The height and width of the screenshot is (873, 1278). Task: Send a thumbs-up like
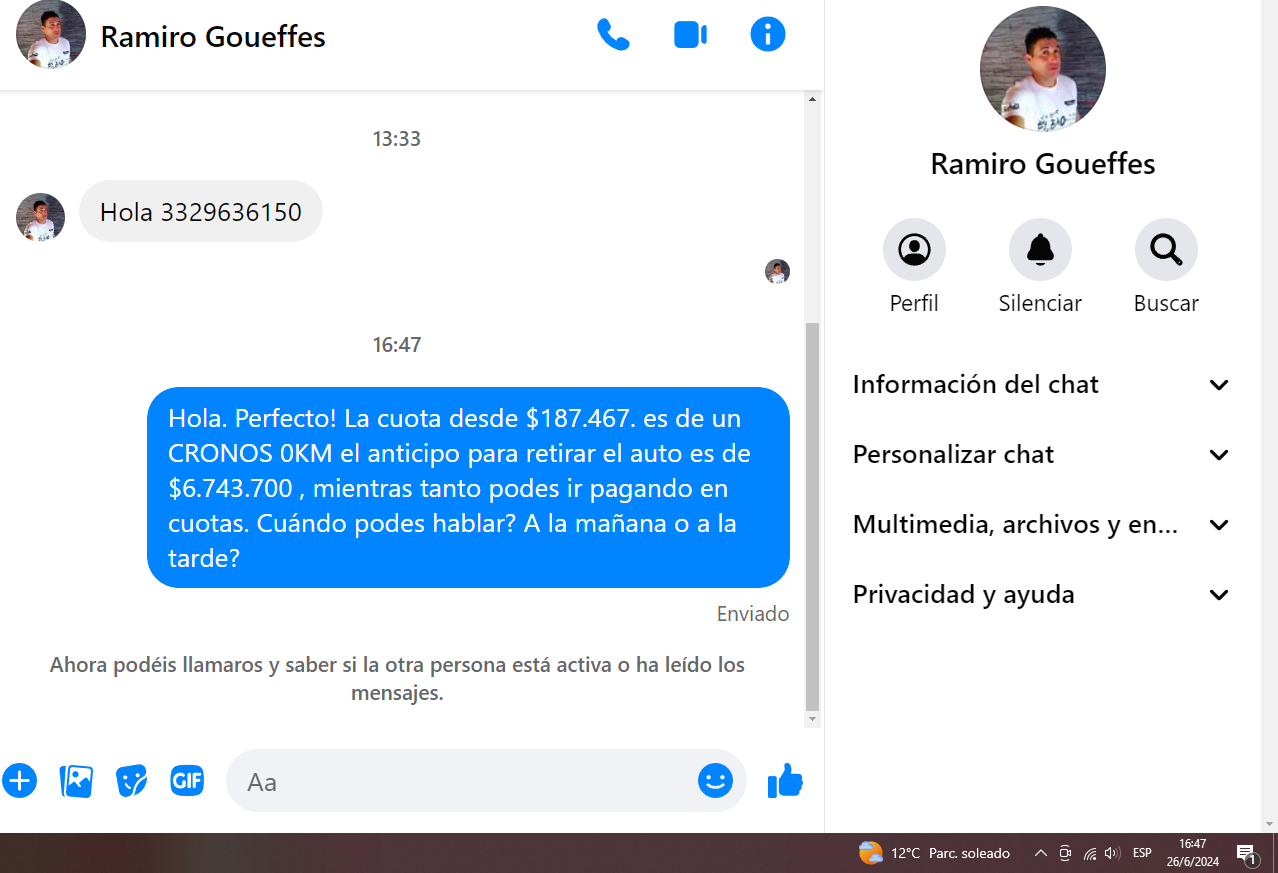pyautogui.click(x=785, y=781)
